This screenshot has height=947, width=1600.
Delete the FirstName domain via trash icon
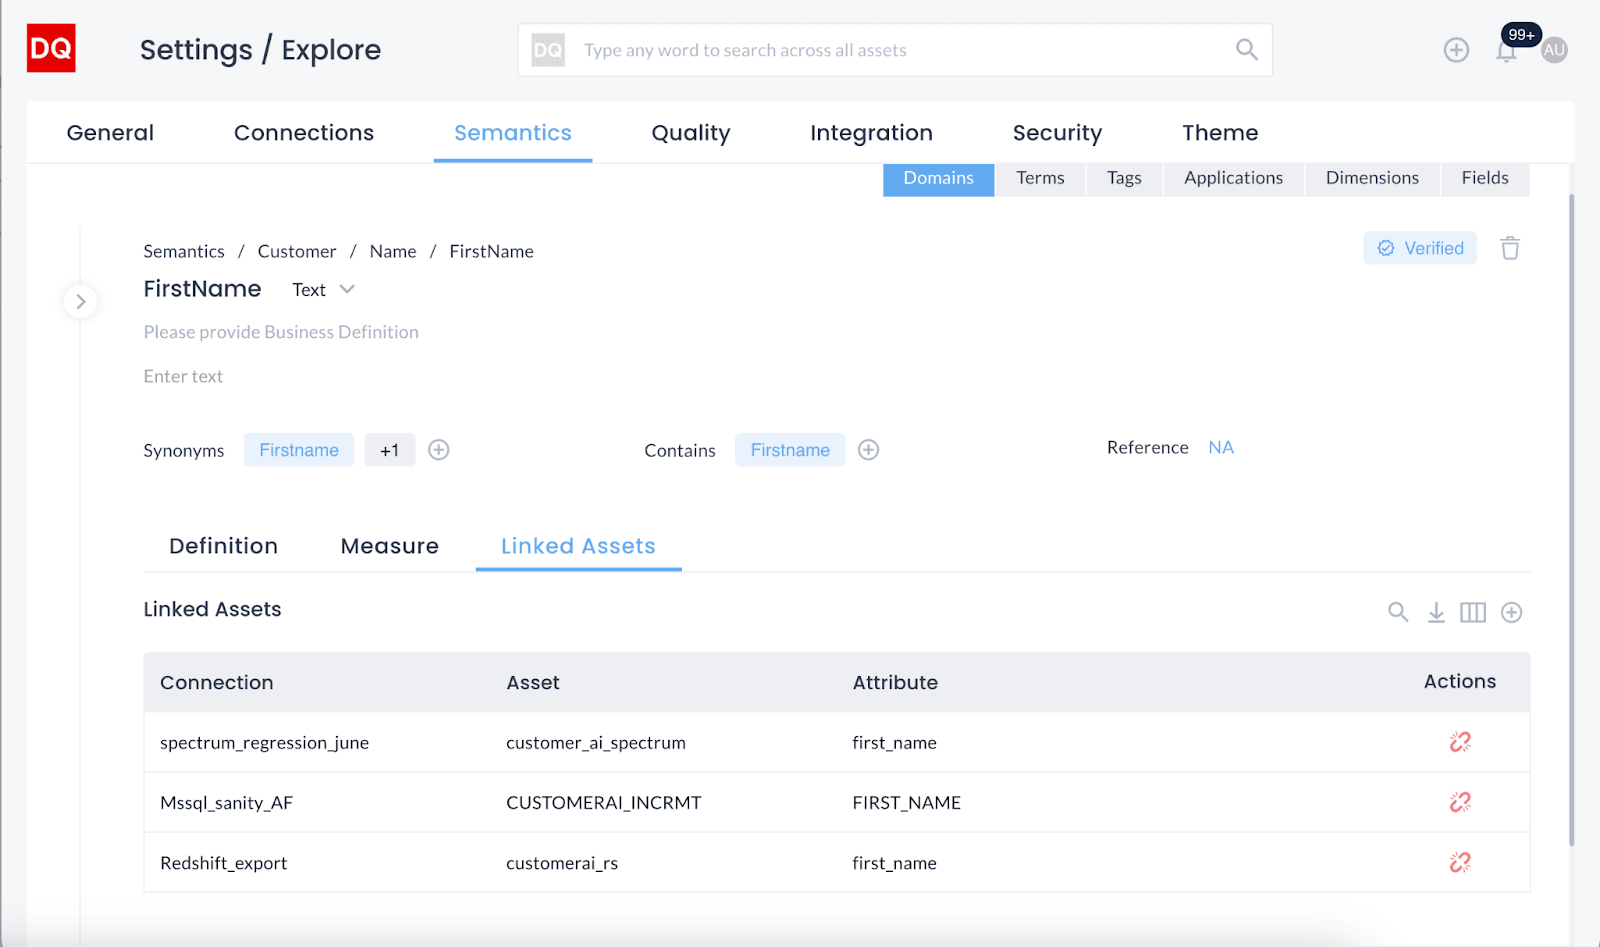pyautogui.click(x=1509, y=247)
